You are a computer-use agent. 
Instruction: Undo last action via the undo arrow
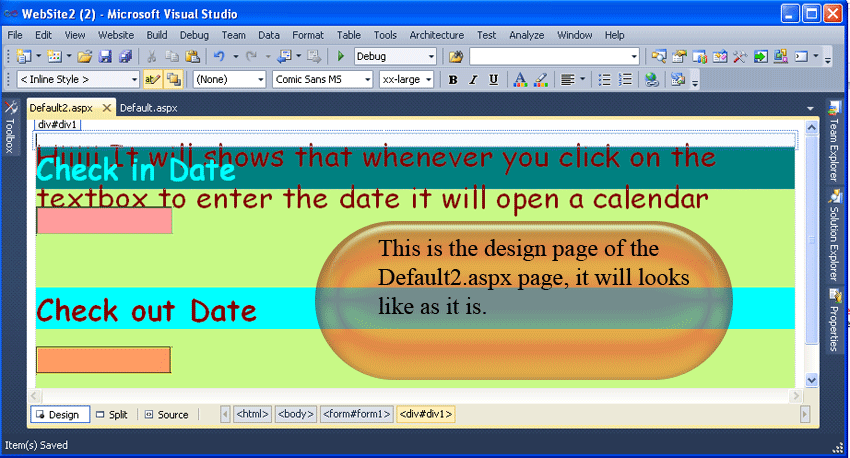(x=219, y=56)
